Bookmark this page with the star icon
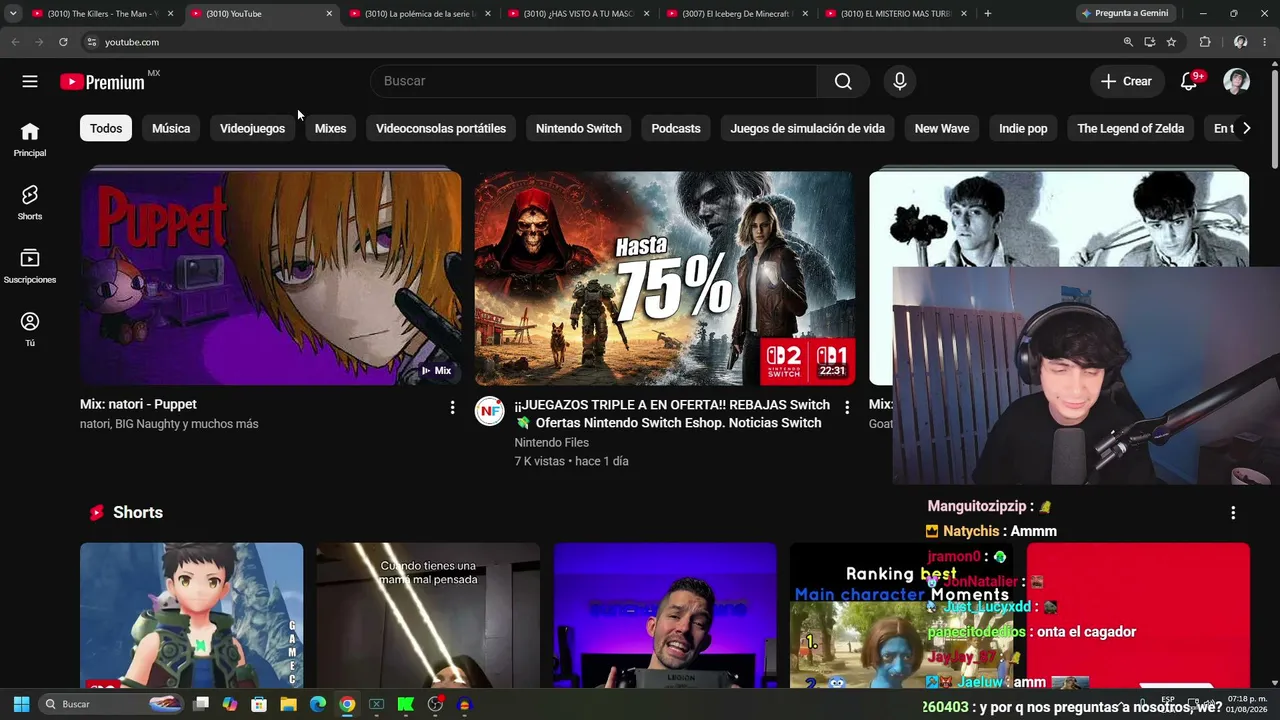 click(x=1171, y=42)
